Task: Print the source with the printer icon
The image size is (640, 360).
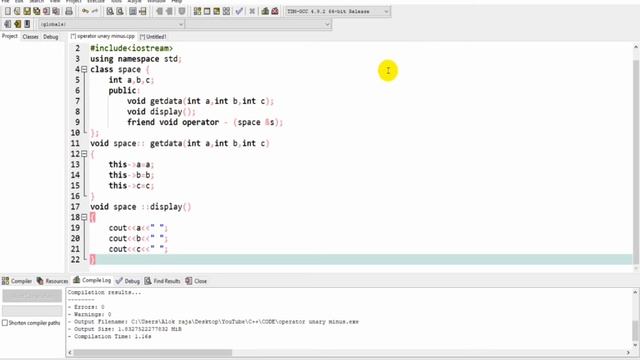Action: 69,11
